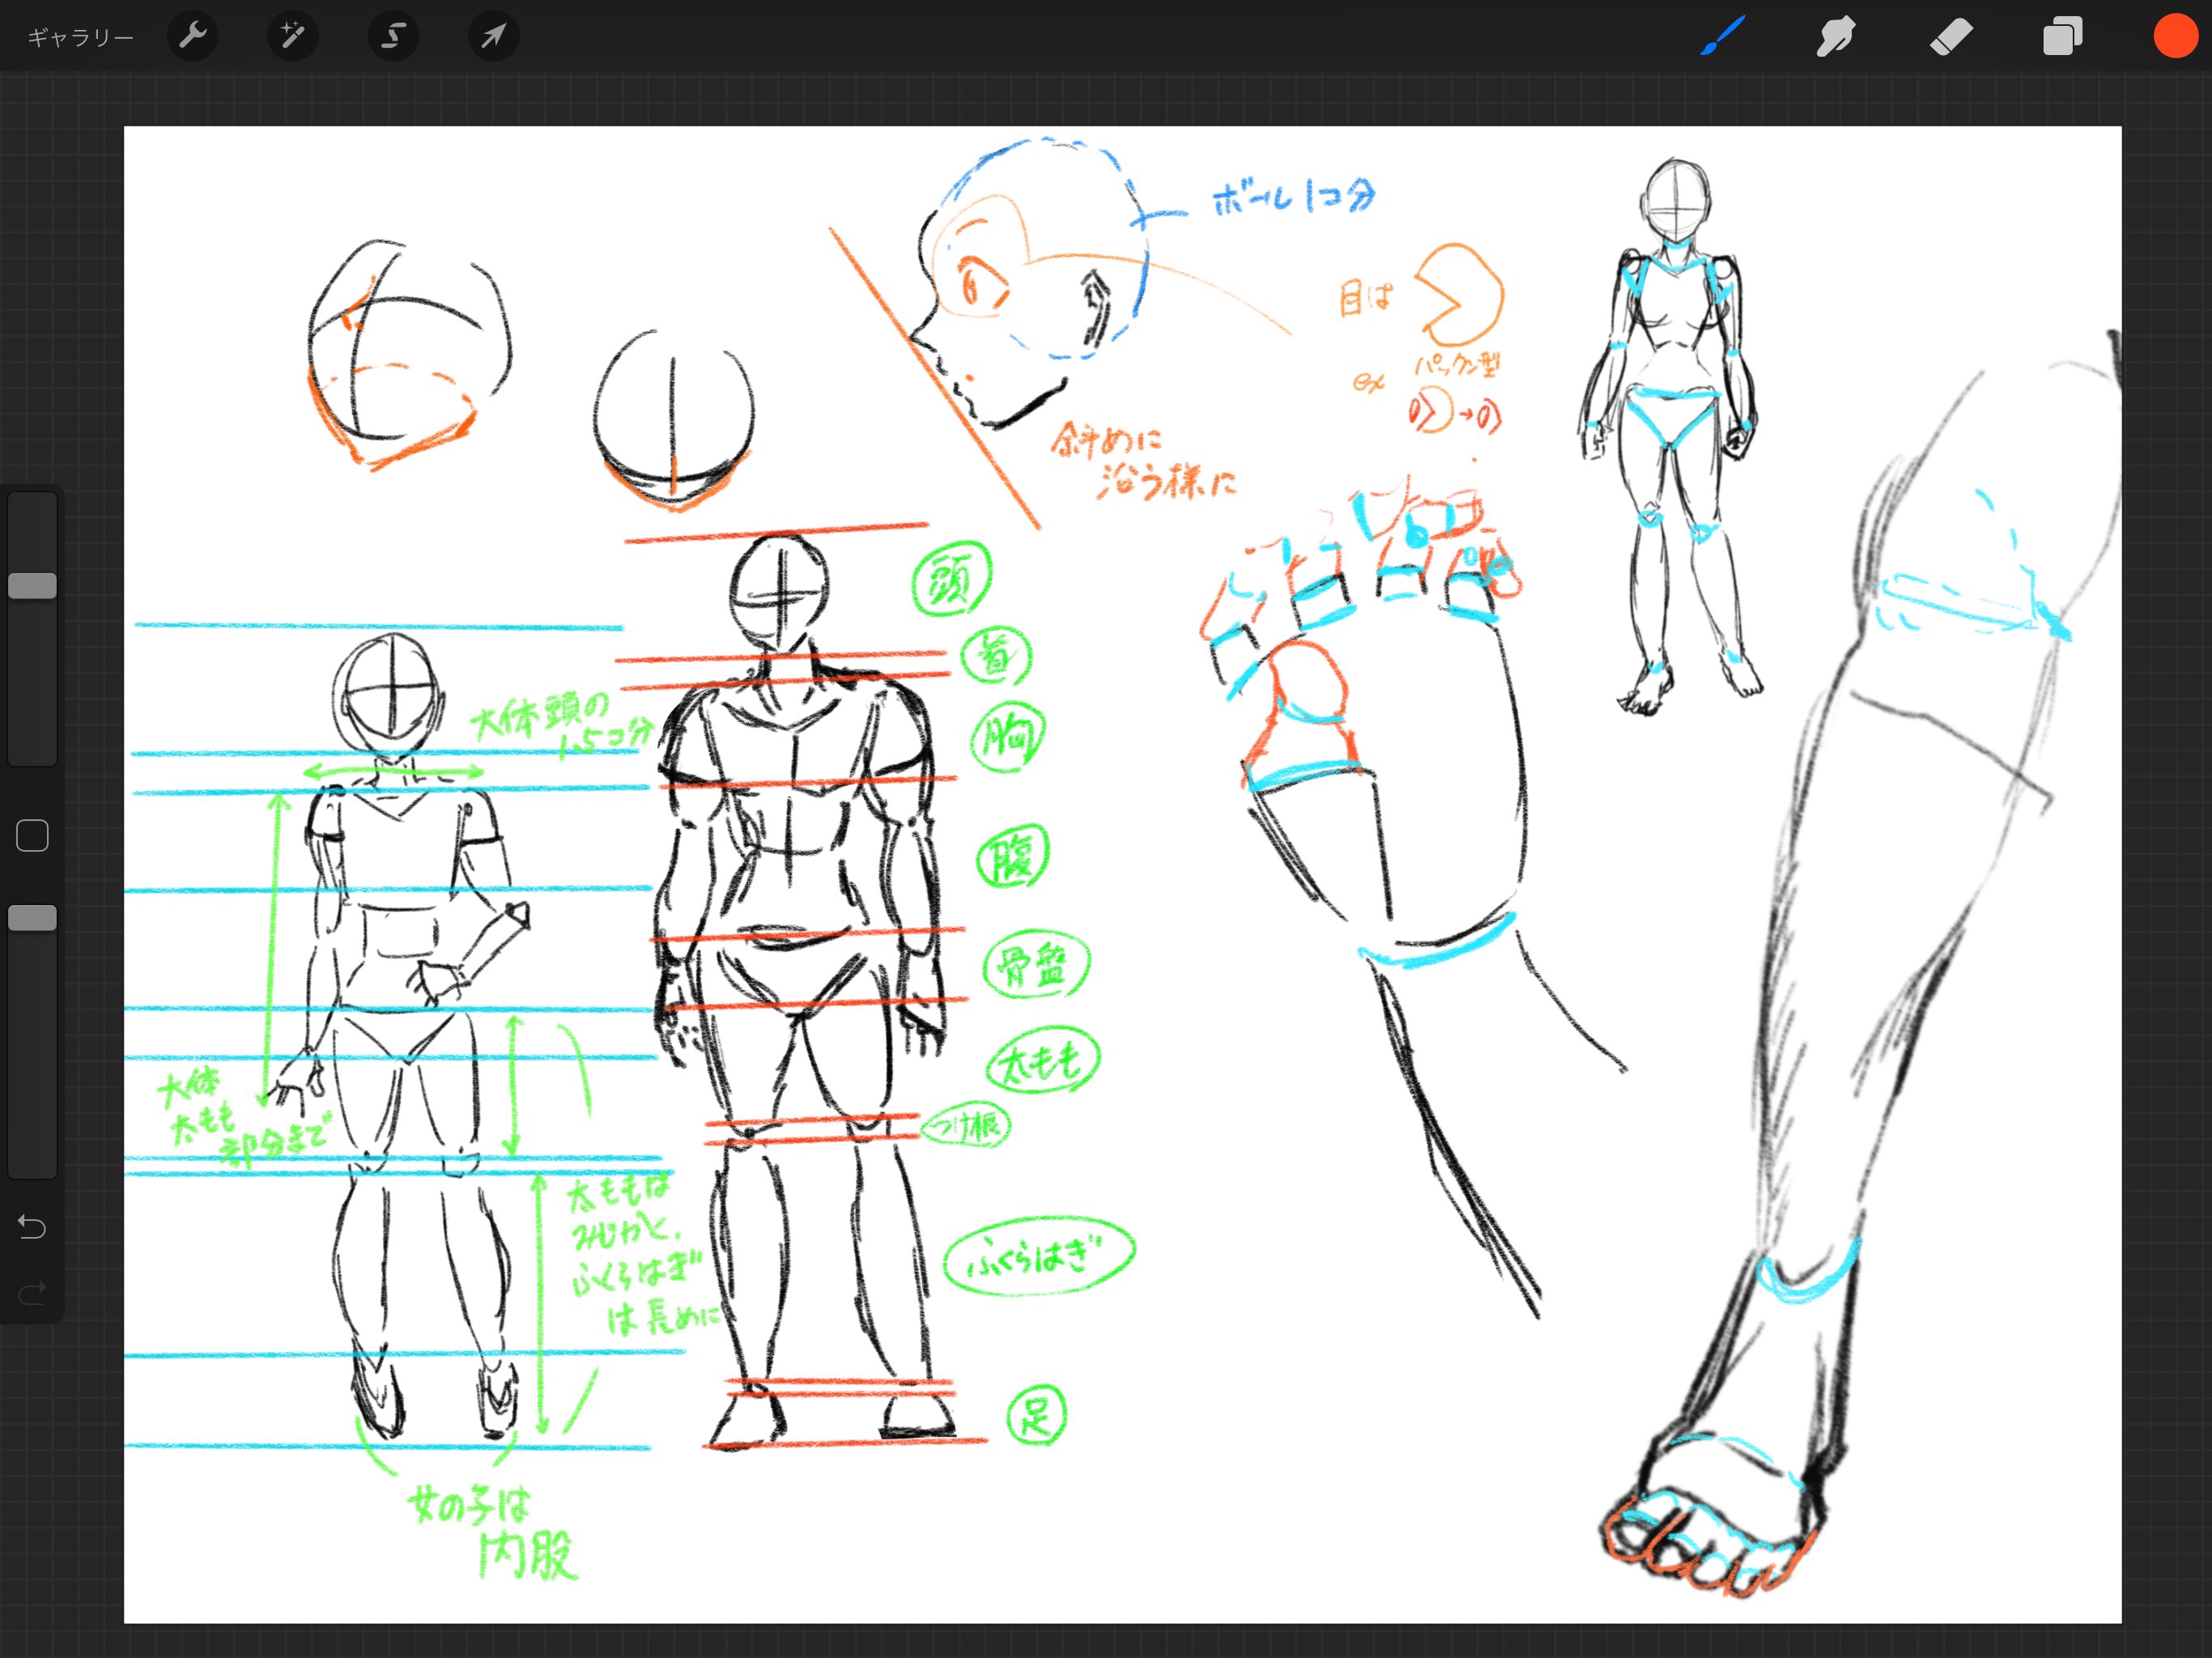Activate the Transform arrow tool

click(x=493, y=36)
